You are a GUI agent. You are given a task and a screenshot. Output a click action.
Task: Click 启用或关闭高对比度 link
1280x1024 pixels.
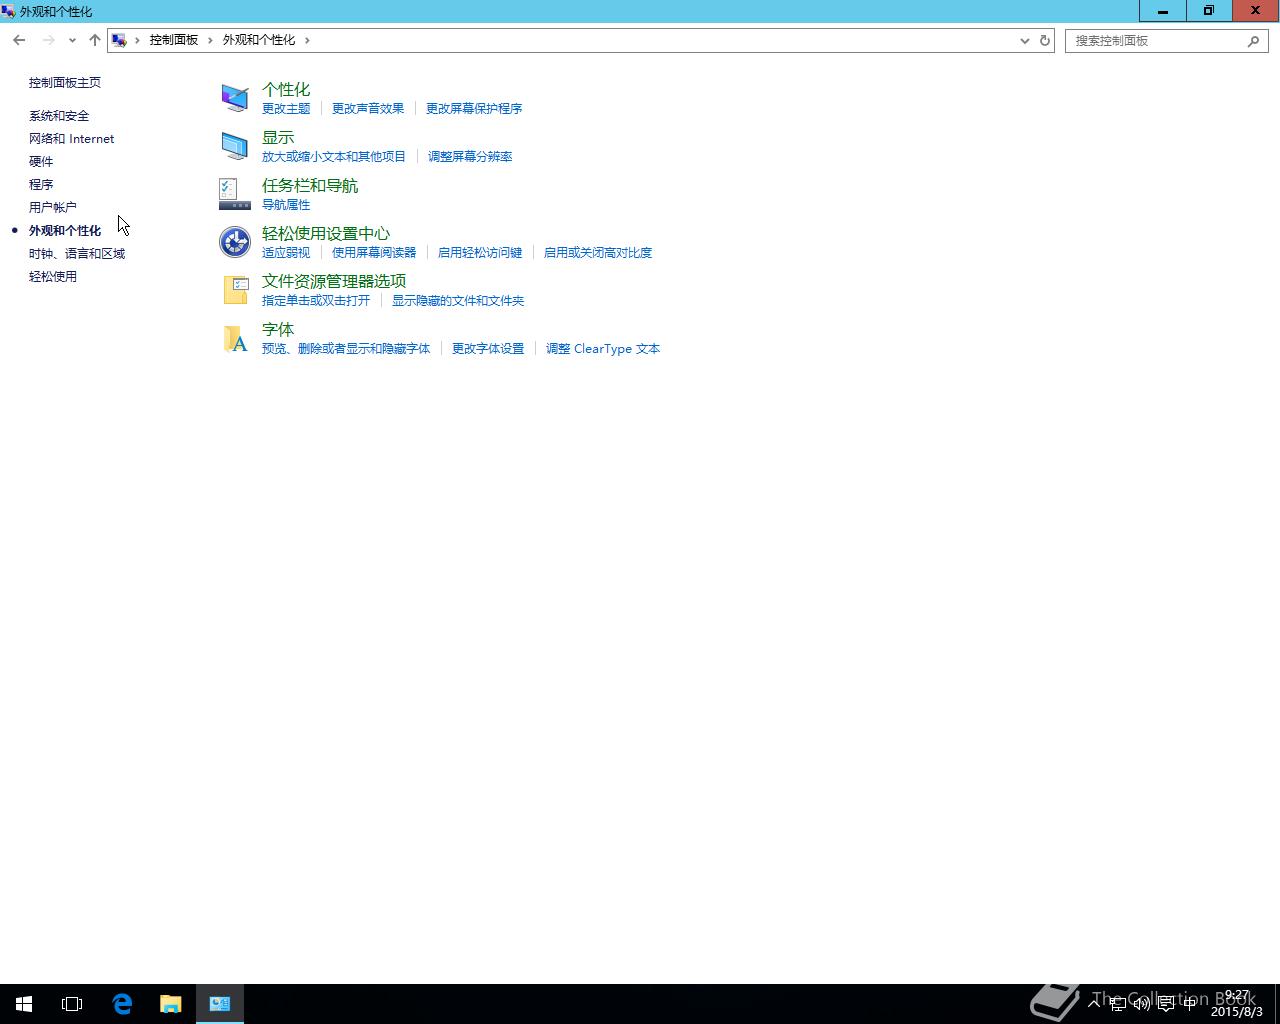598,253
